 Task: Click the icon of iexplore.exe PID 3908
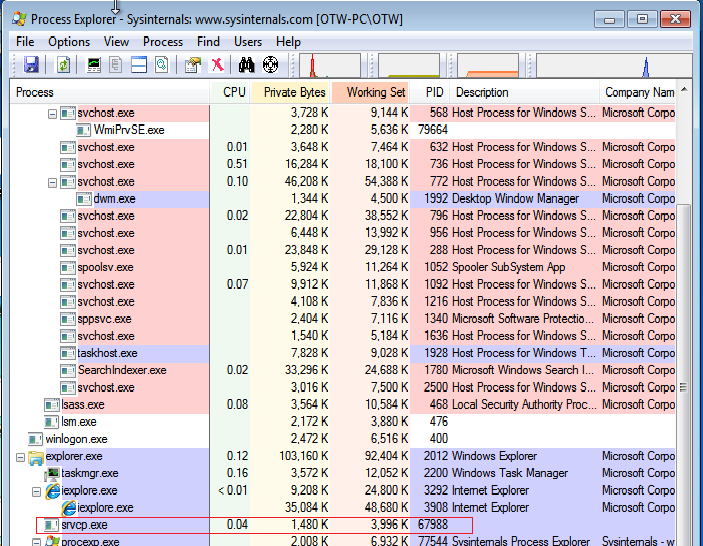[x=68, y=508]
